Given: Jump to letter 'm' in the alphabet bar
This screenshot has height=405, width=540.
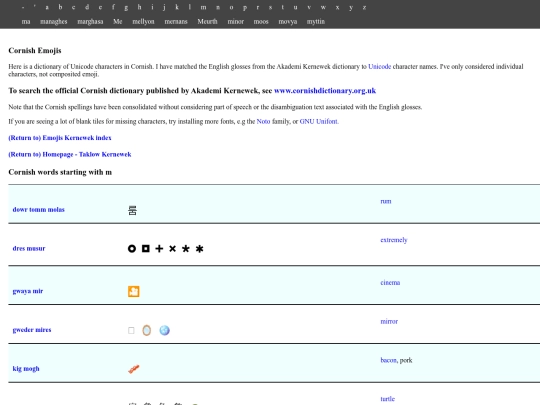Looking at the screenshot, I should pyautogui.click(x=204, y=7).
